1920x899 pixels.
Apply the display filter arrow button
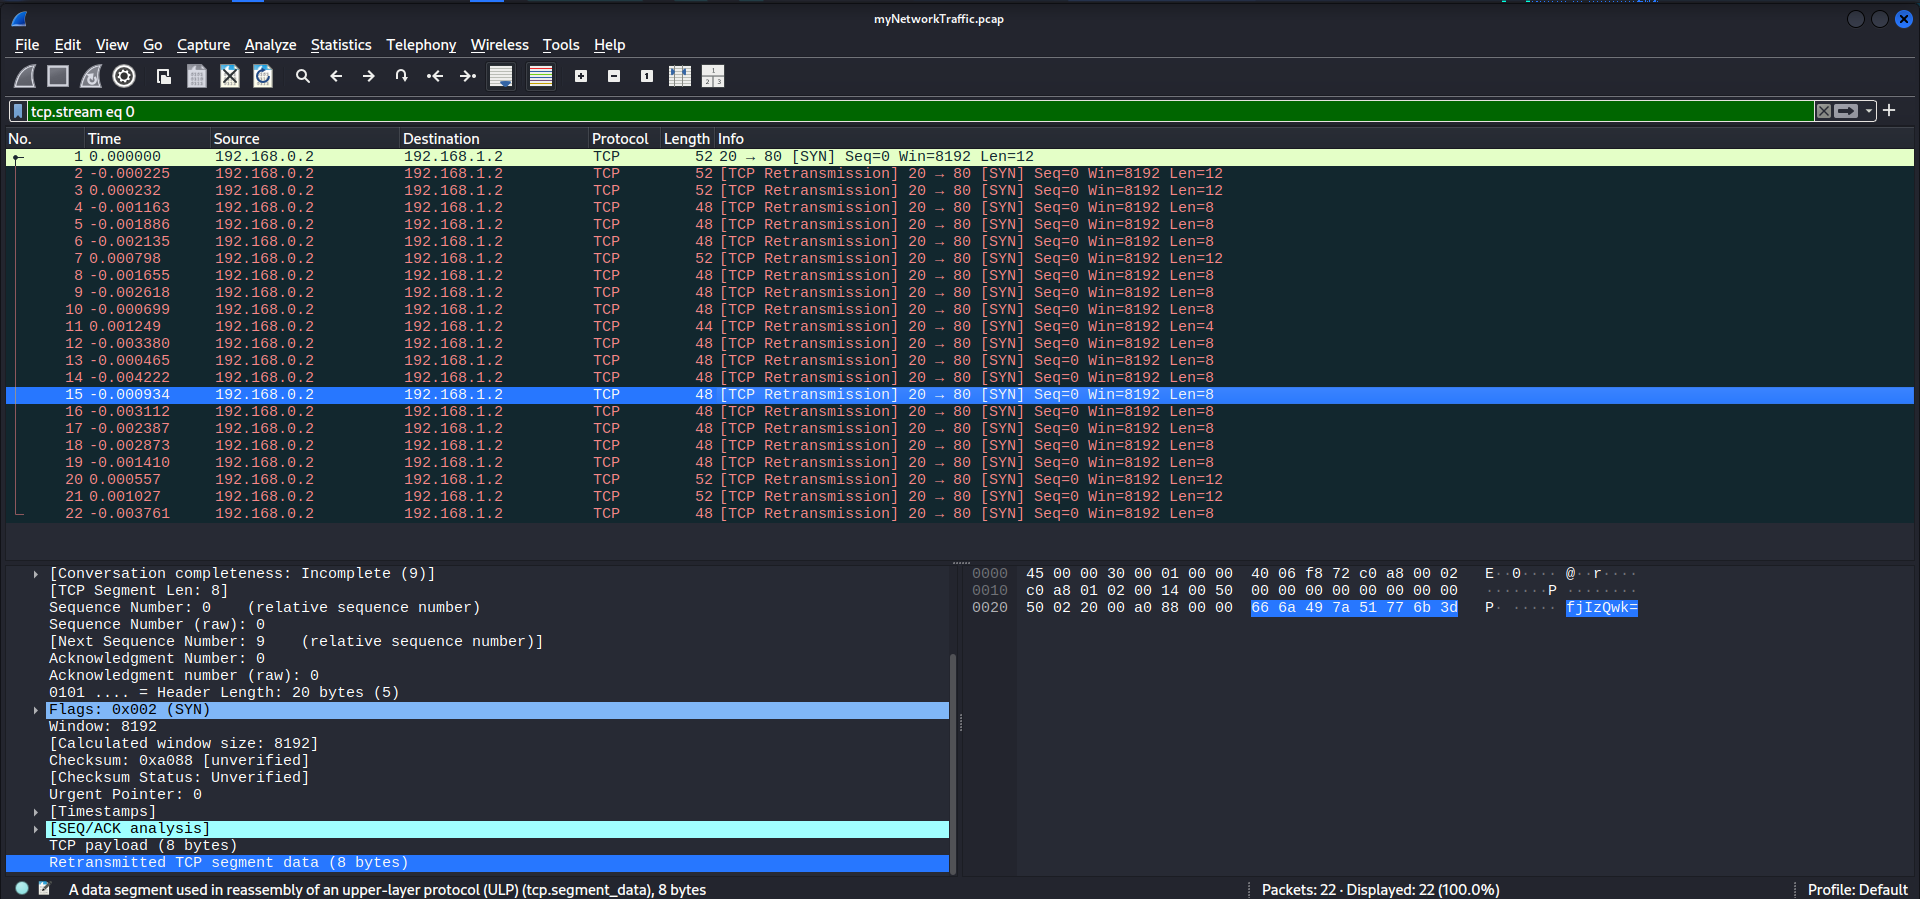click(1846, 111)
